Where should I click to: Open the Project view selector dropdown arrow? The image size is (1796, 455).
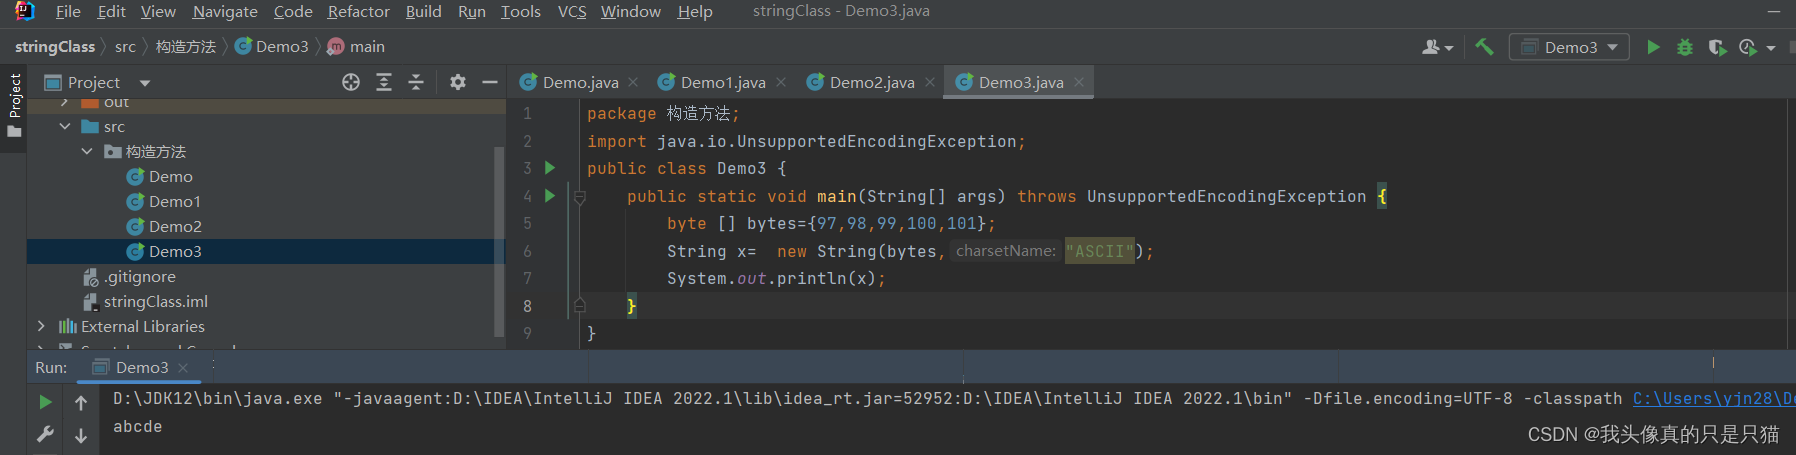coord(145,83)
